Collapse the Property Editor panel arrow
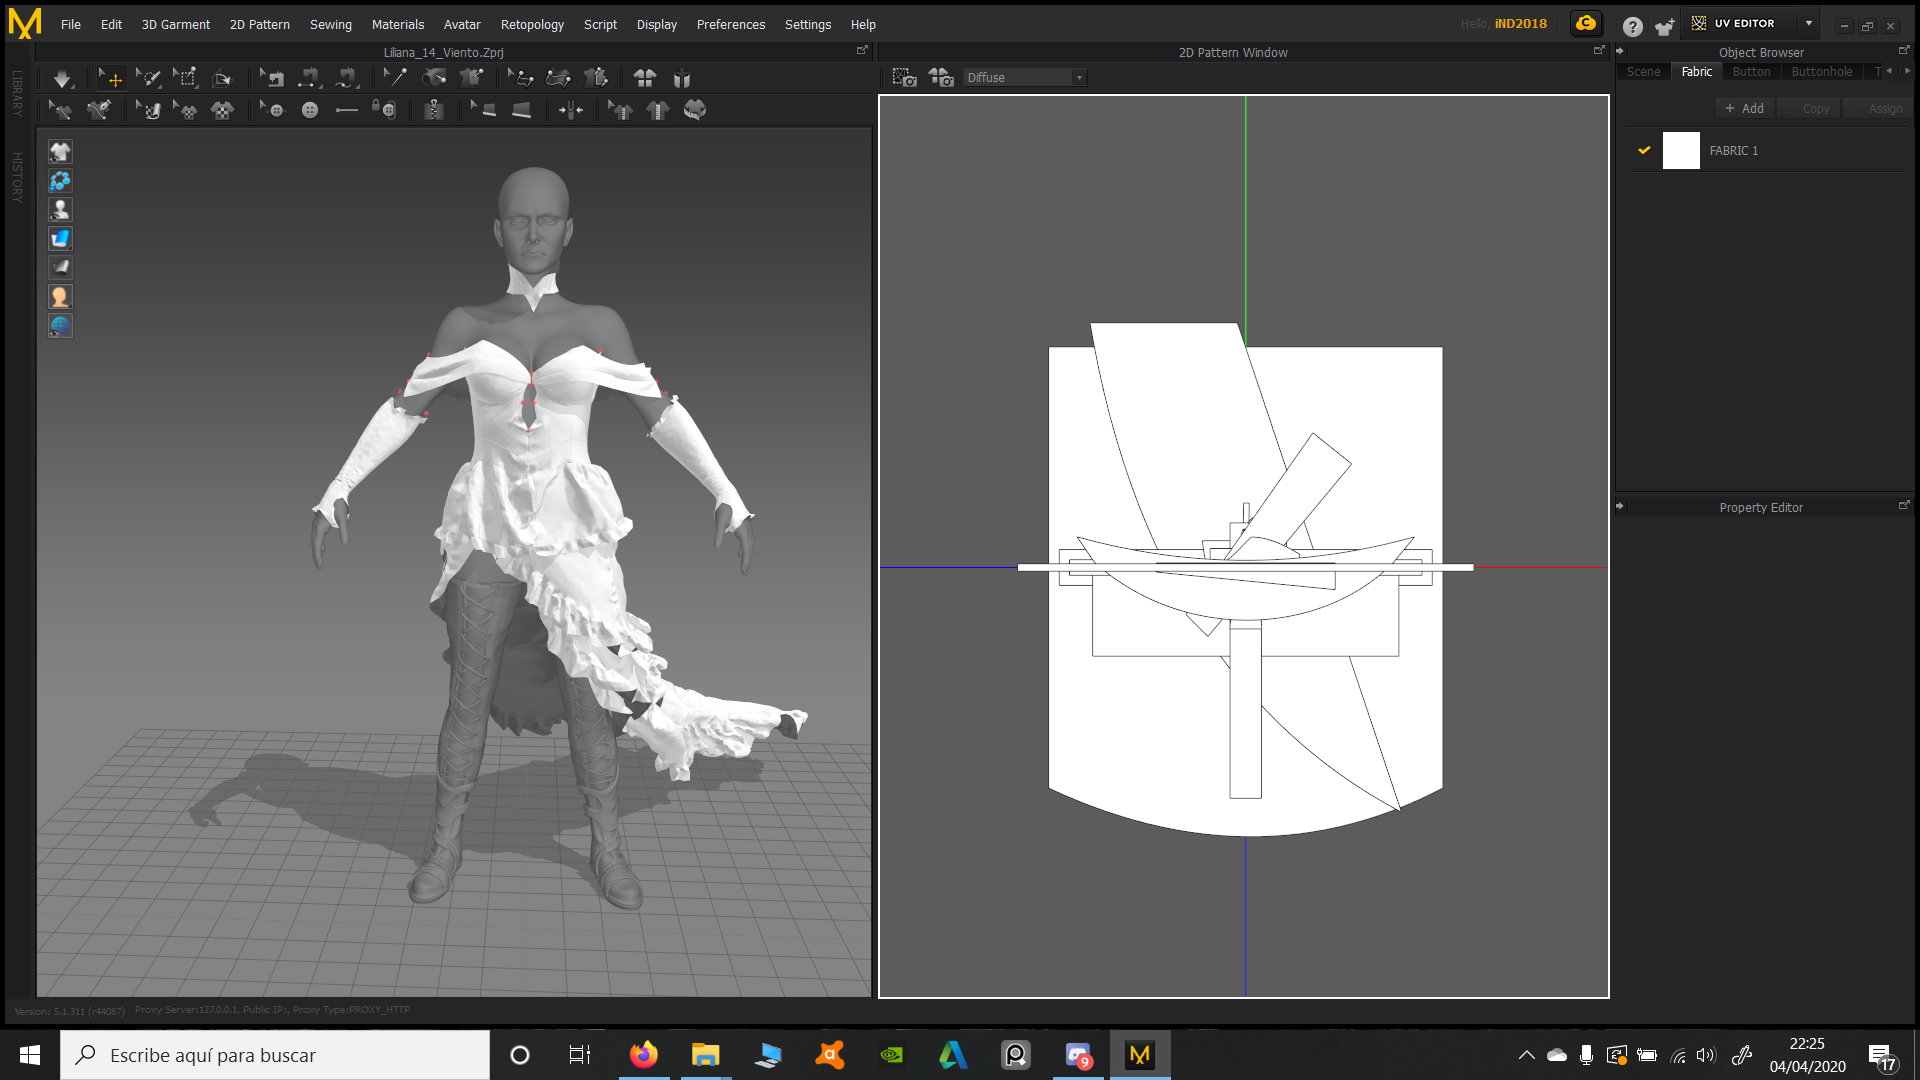The height and width of the screenshot is (1080, 1920). tap(1620, 507)
